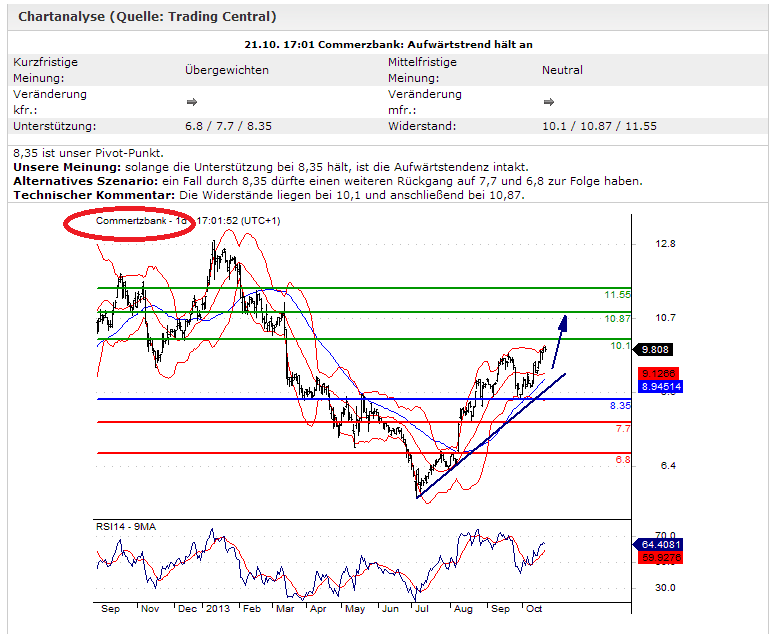Click the 'Veränderung kfr.:' label
770x634 pixels.
pos(50,102)
